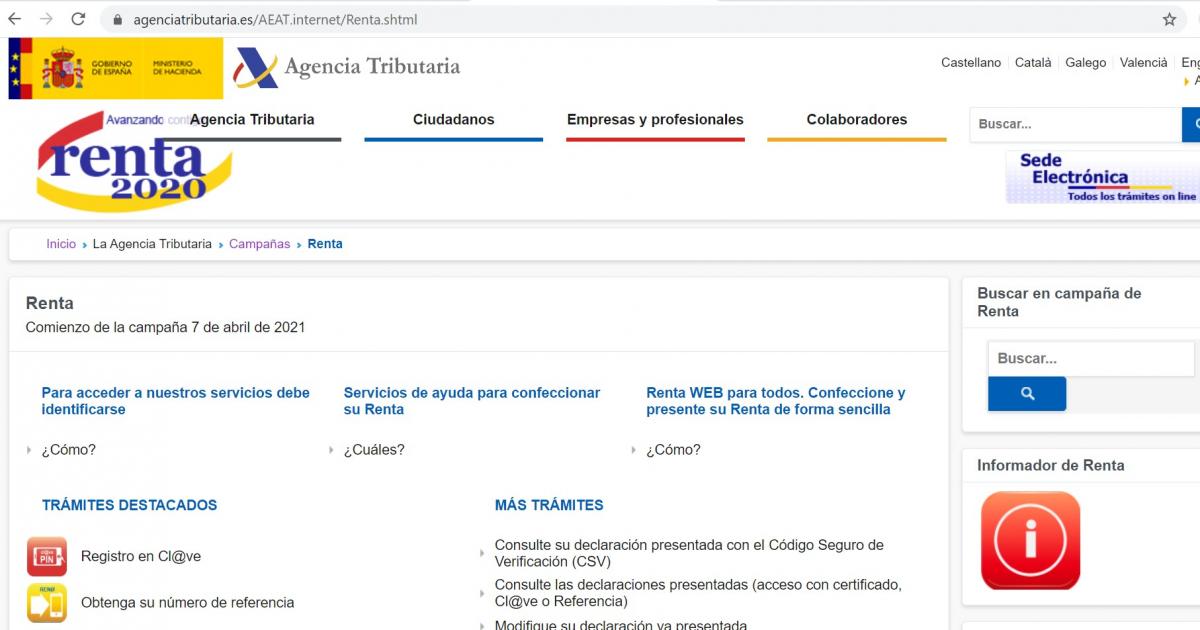1200x630 pixels.
Task: Click the Renta breadcrumb item
Action: pos(325,244)
